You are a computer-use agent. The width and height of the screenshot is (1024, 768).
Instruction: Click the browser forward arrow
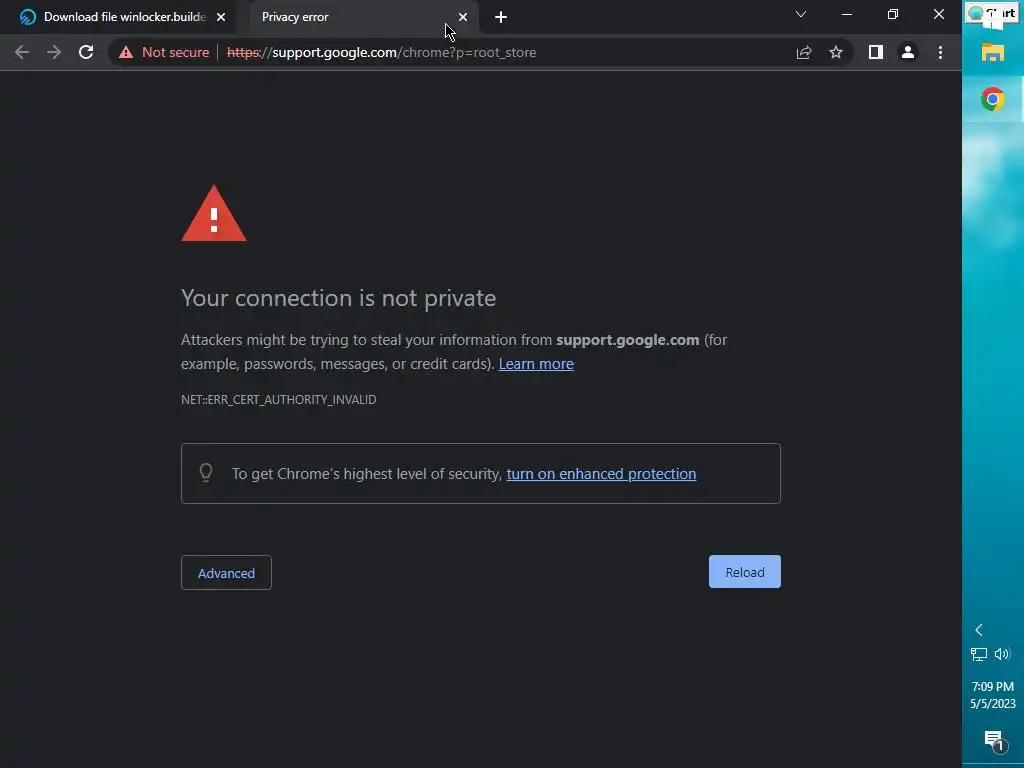[54, 52]
